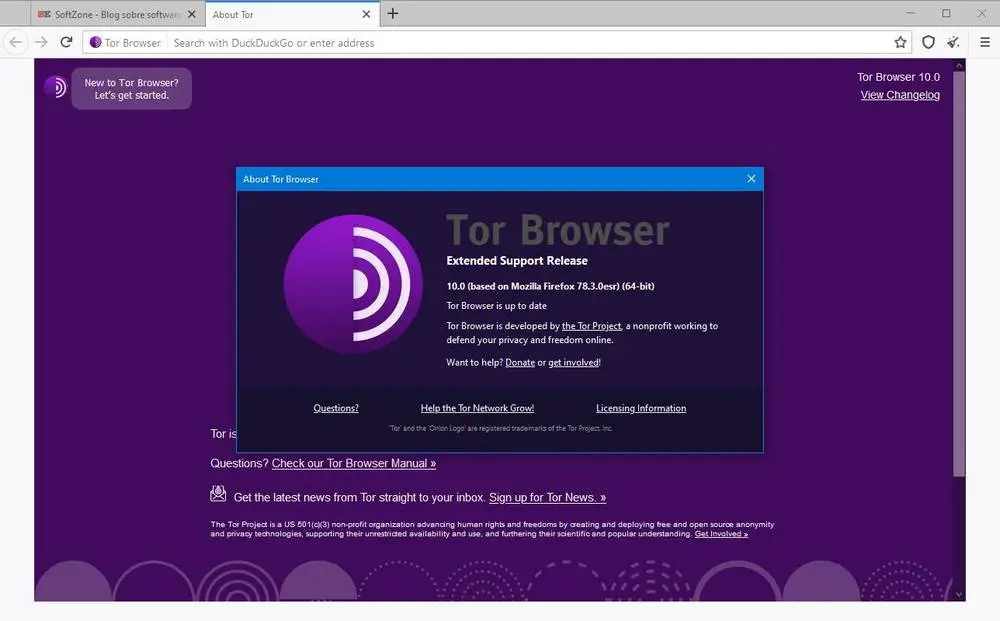Click the back navigation arrow
Screen dimensions: 1000x621
[x=16, y=43]
